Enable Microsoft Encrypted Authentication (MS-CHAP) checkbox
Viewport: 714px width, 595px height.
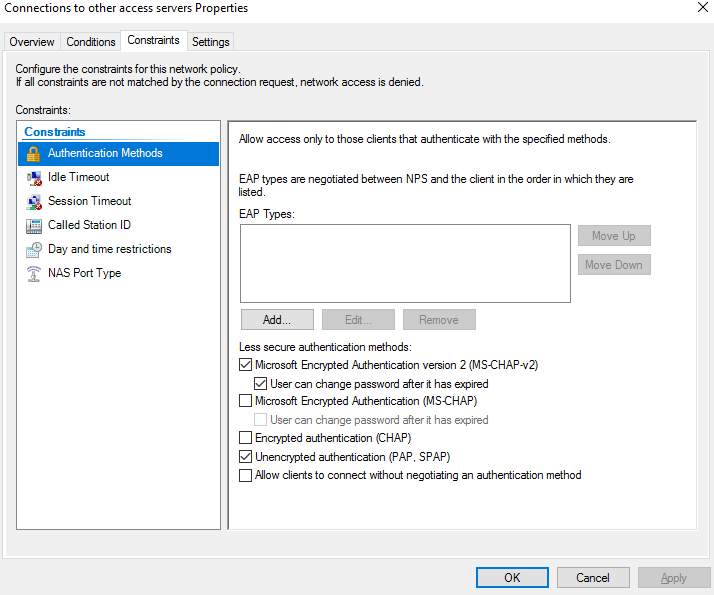pyautogui.click(x=246, y=401)
